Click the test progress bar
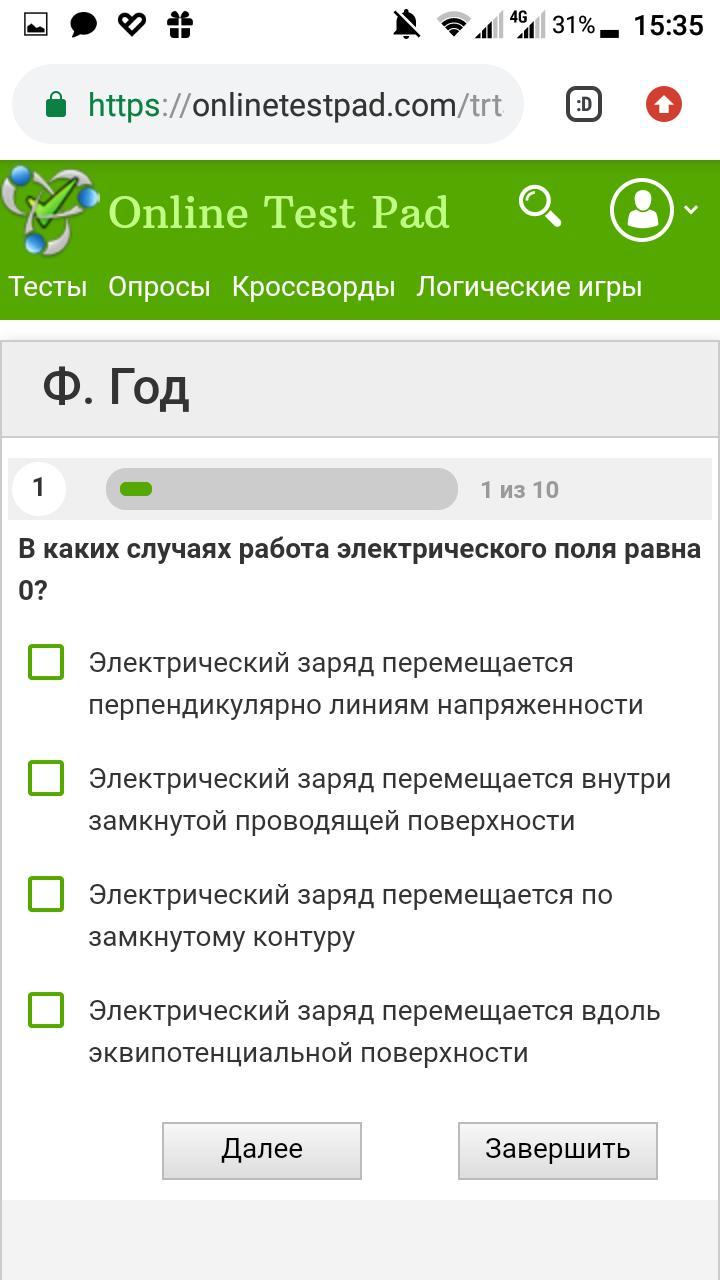Screen dimensions: 720x1280 tap(281, 489)
